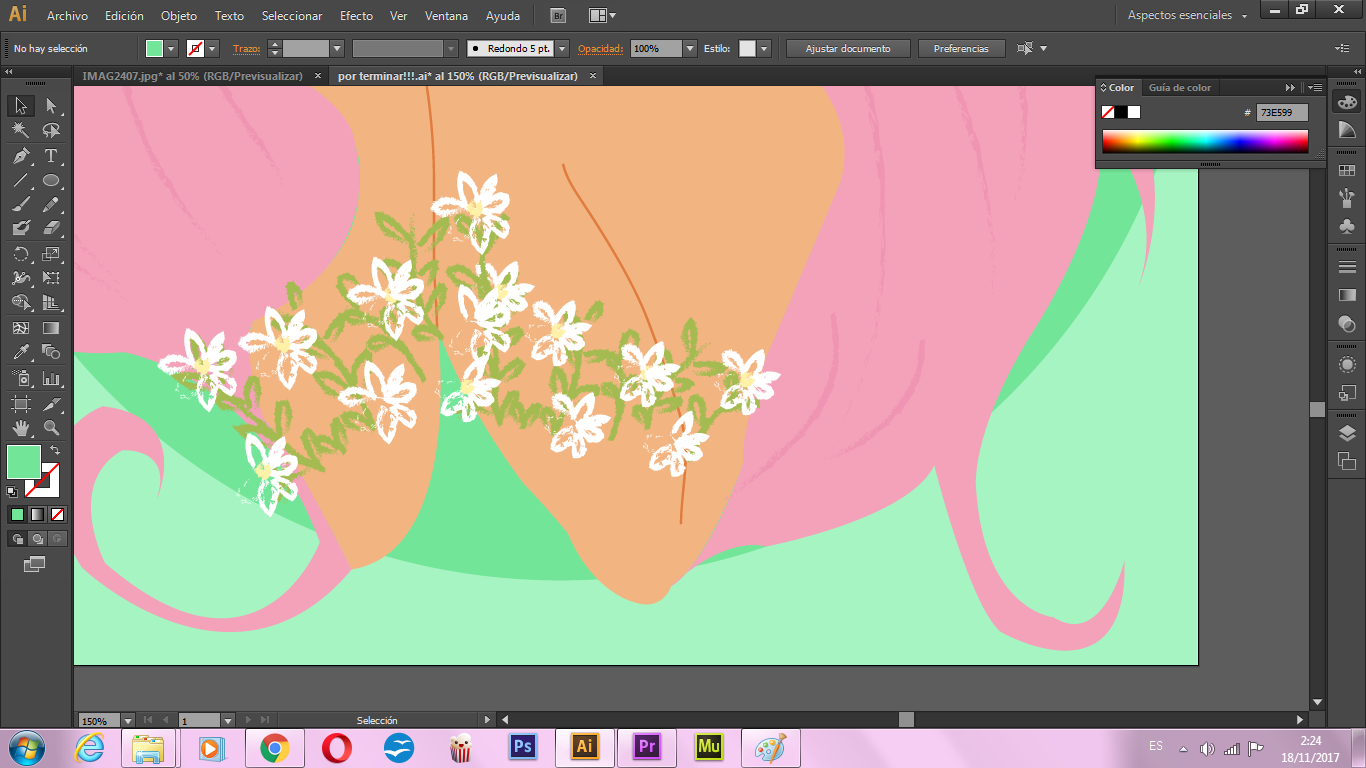Select the Line Segment tool

pos(21,180)
